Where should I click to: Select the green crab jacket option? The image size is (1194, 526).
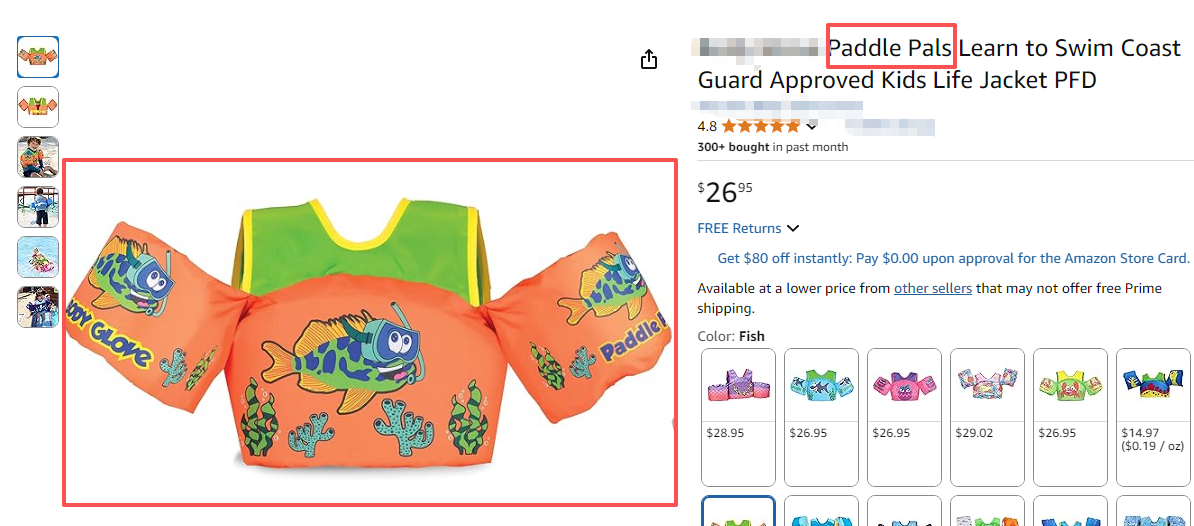click(1070, 417)
